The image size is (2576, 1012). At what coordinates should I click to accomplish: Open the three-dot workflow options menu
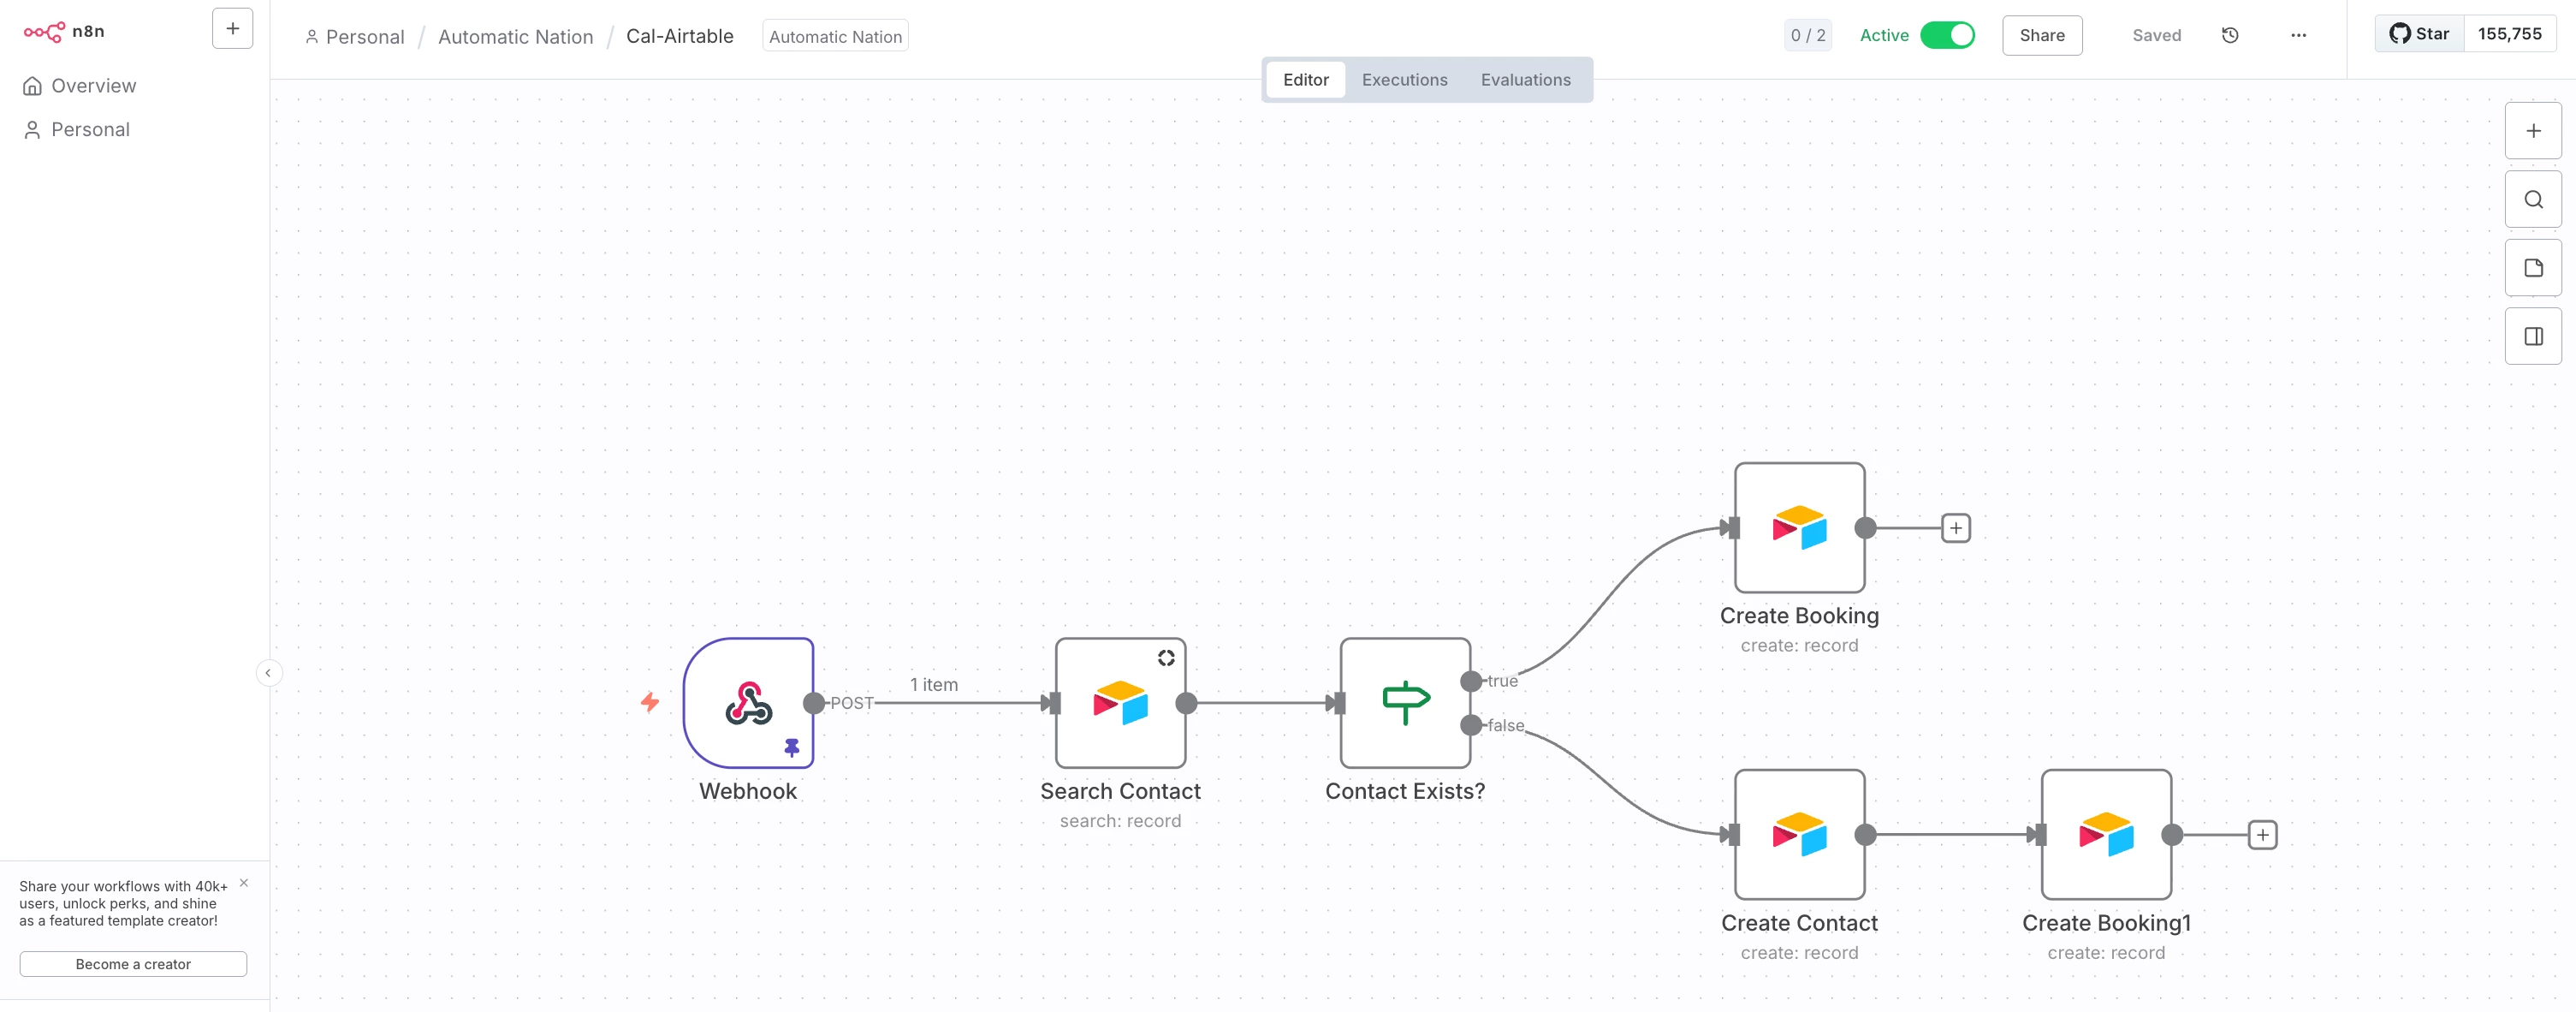click(x=2298, y=35)
